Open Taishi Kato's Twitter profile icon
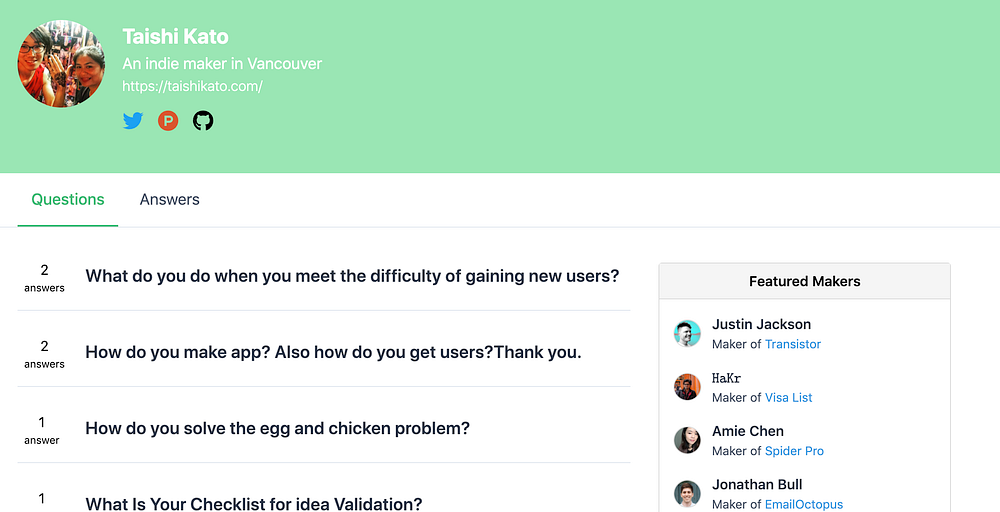This screenshot has height=512, width=1000. coord(133,121)
